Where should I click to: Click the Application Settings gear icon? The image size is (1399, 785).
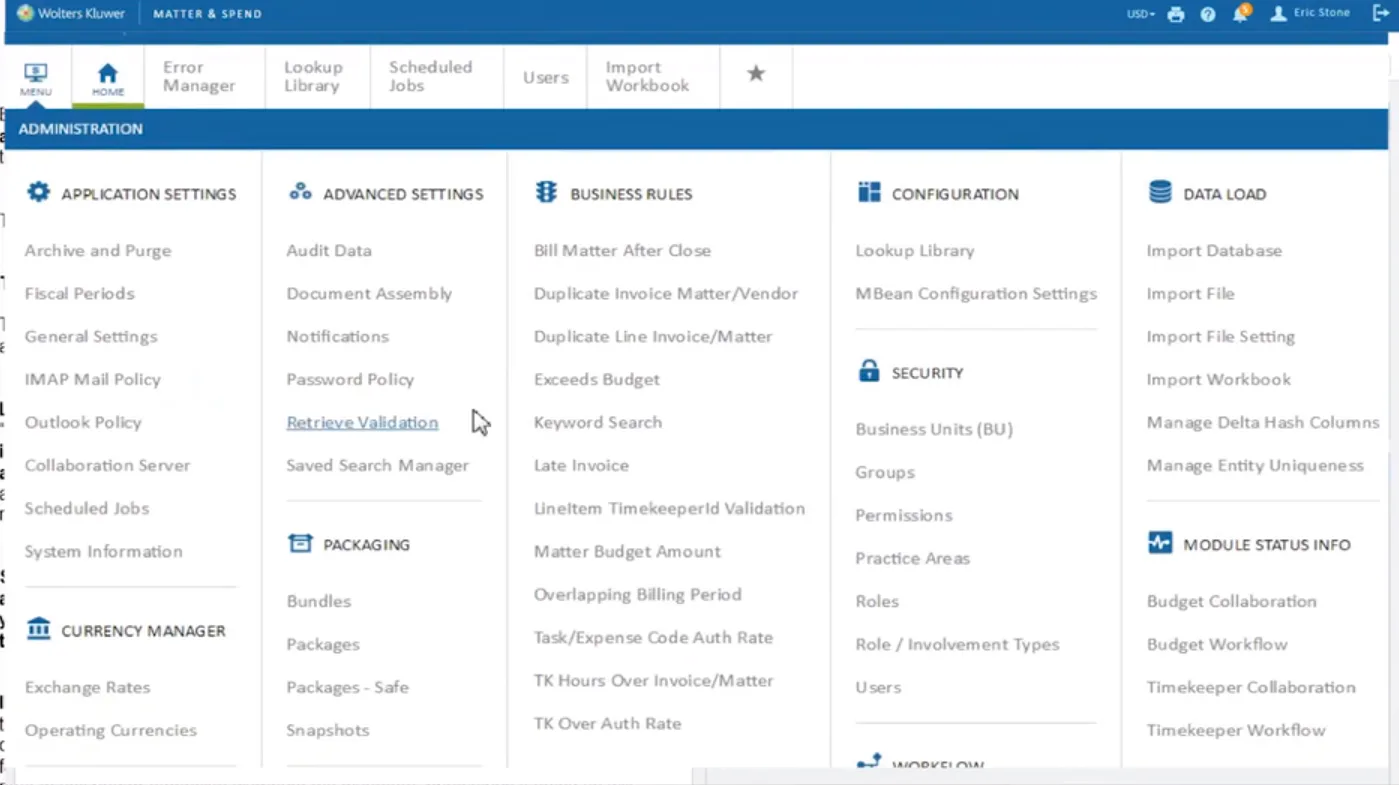(38, 192)
